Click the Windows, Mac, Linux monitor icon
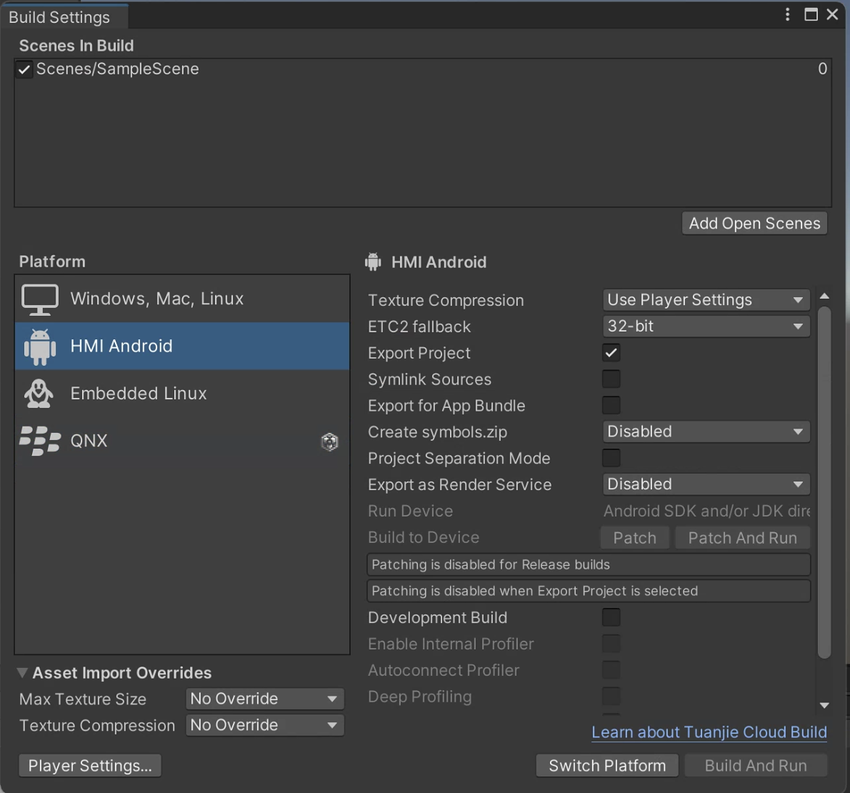Viewport: 850px width, 793px height. pos(40,299)
